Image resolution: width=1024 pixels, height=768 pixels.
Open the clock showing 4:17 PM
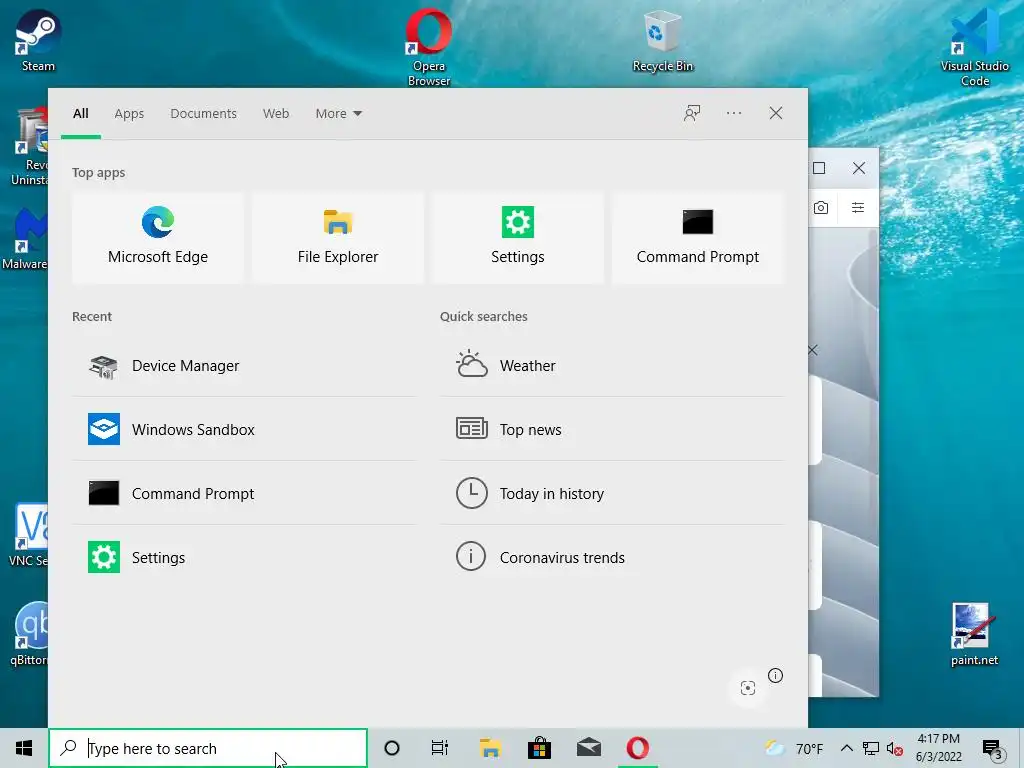coord(938,748)
